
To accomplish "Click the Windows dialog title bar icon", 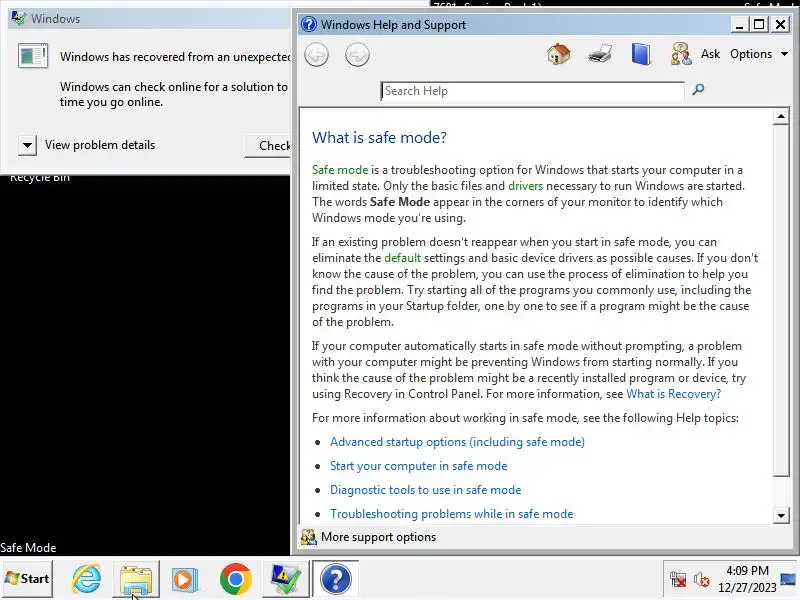I will coord(18,18).
